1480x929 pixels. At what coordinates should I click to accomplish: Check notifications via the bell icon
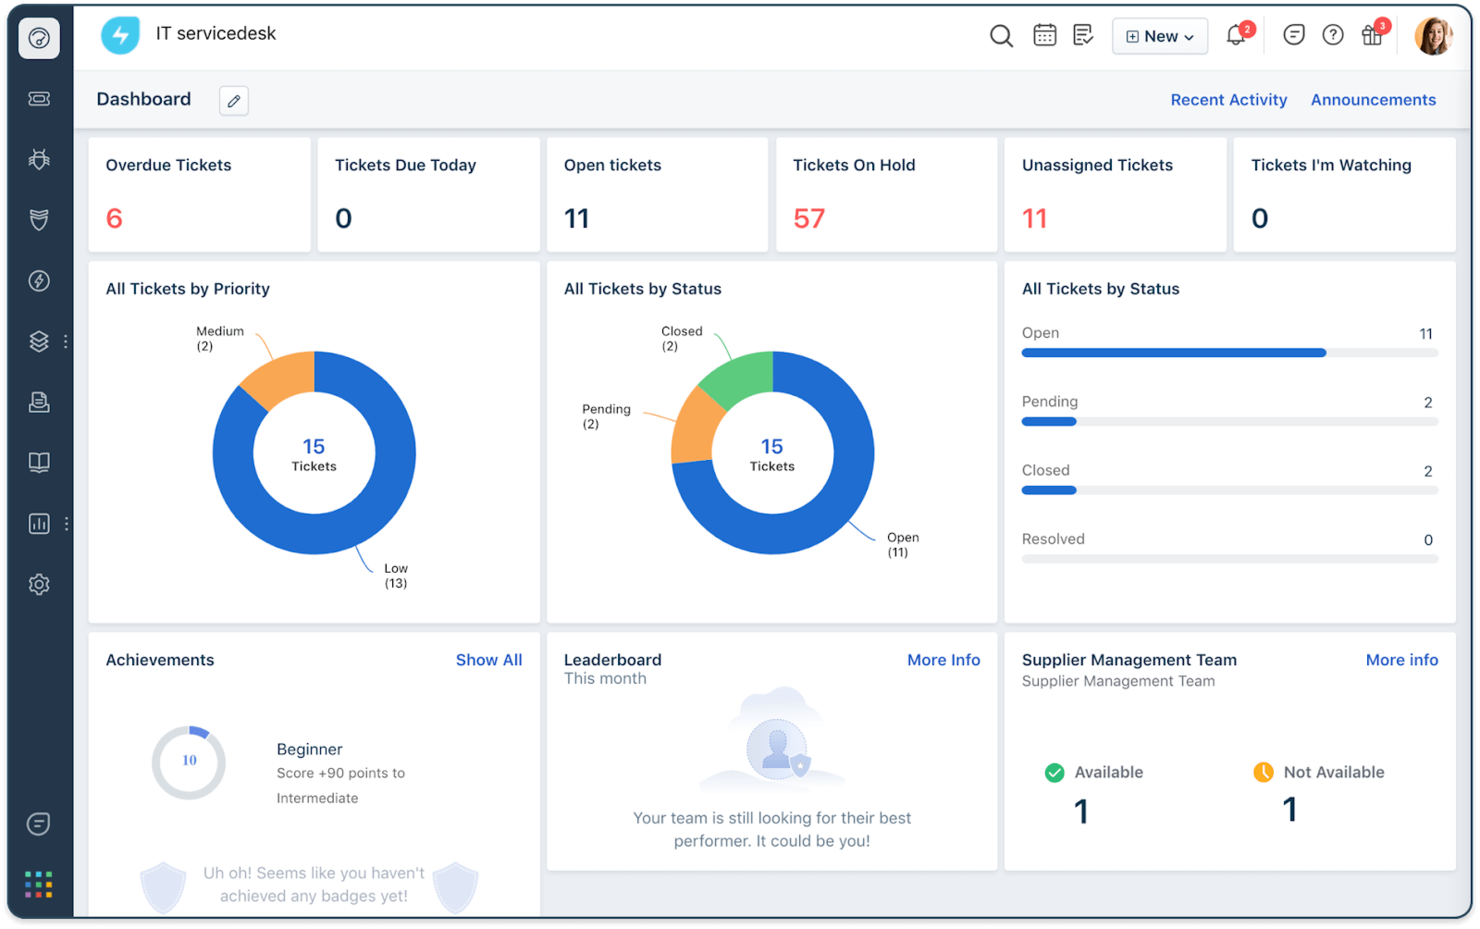click(1236, 35)
